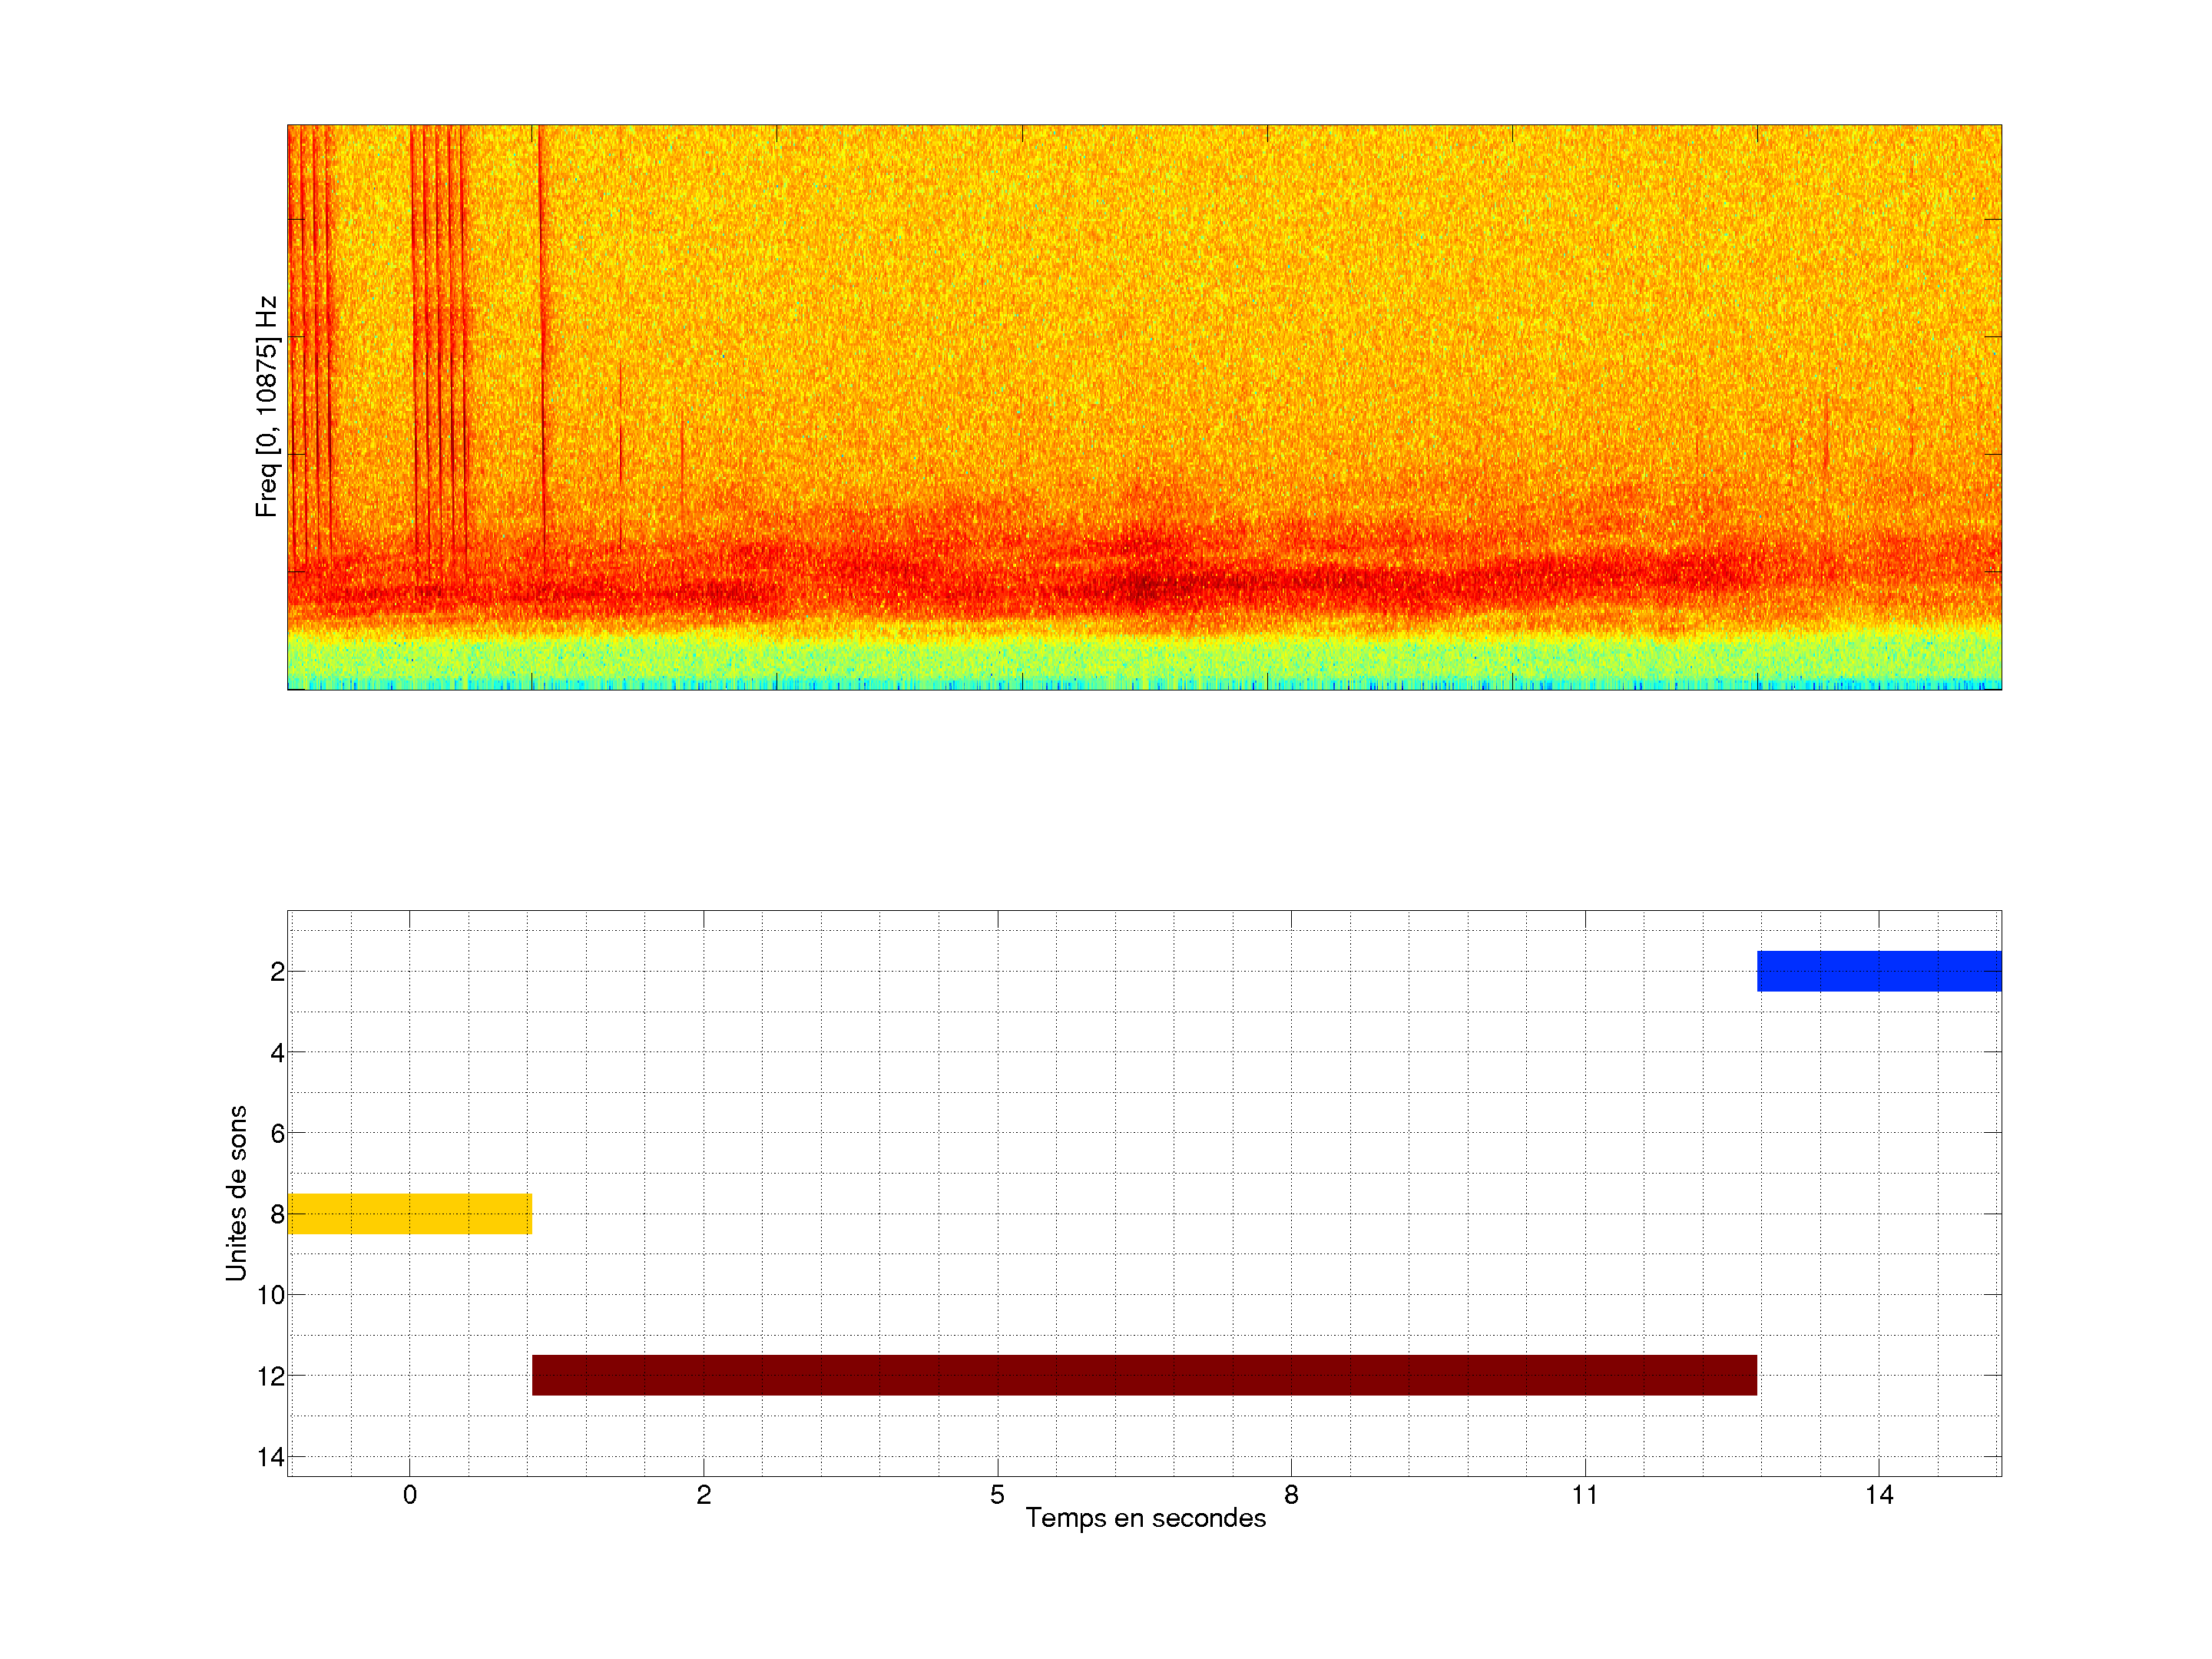Click the dark red bar at unit 12
Viewport: 2212px width, 1659px height.
[x=1144, y=1375]
